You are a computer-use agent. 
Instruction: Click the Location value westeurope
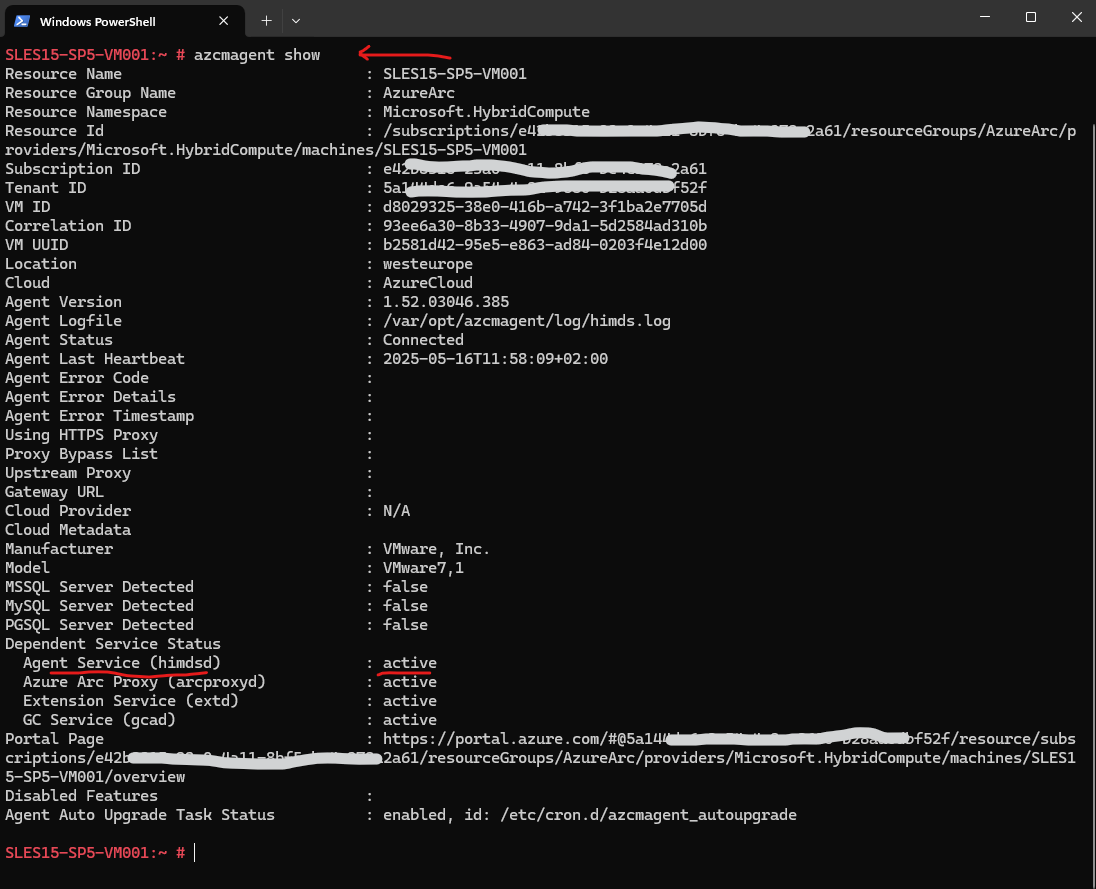pyautogui.click(x=428, y=264)
